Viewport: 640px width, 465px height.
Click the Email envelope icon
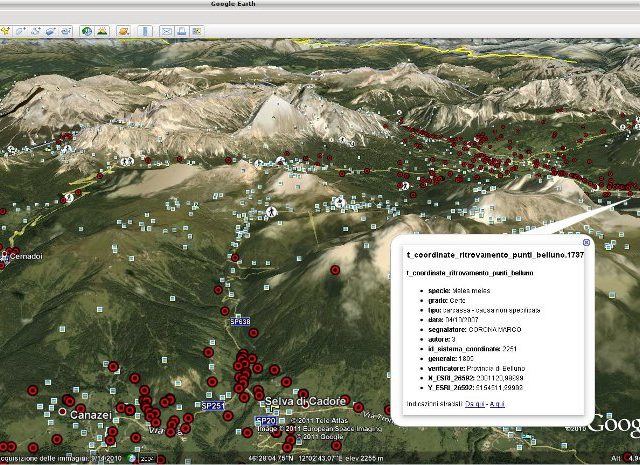pyautogui.click(x=165, y=31)
